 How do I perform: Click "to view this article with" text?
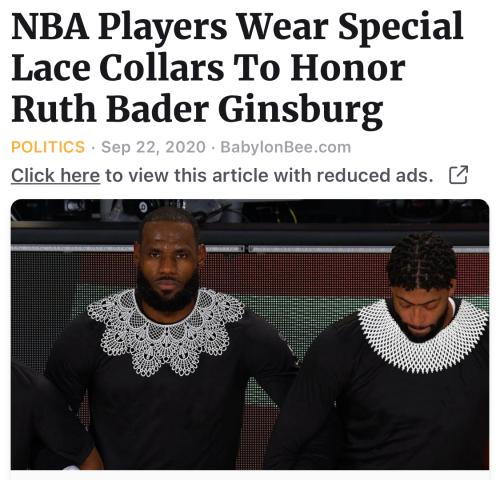click(x=208, y=175)
